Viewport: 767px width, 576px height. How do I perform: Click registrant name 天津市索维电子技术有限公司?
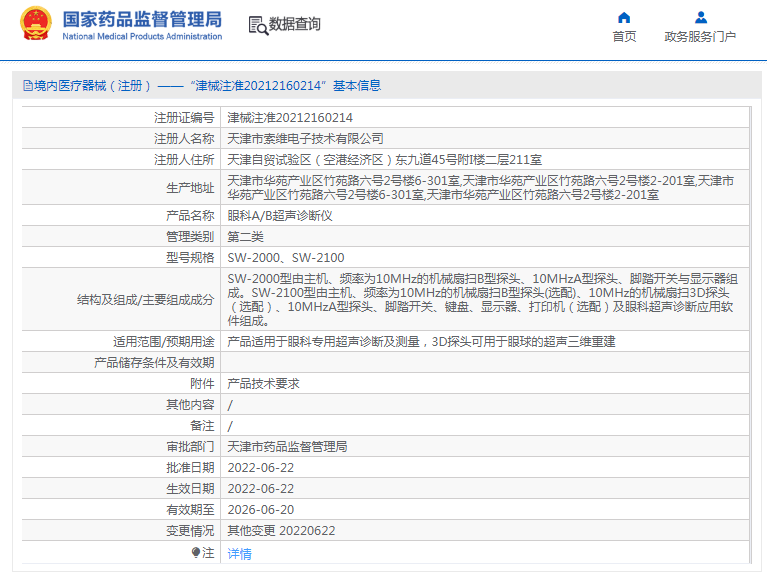coord(305,139)
